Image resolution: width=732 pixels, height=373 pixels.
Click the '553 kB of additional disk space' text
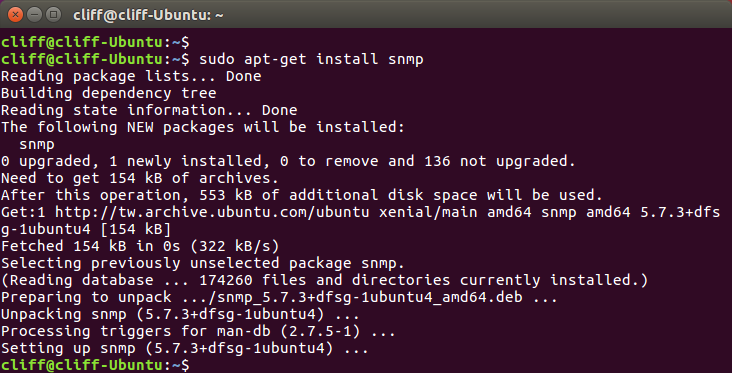click(338, 195)
